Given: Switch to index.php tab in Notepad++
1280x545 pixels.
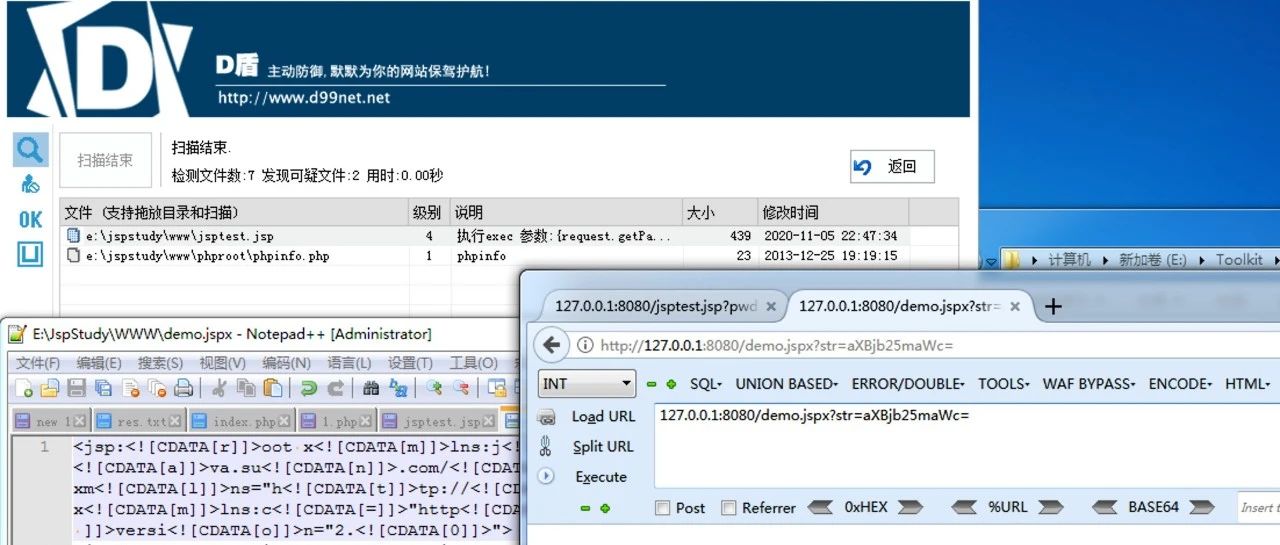Looking at the screenshot, I should click(241, 421).
